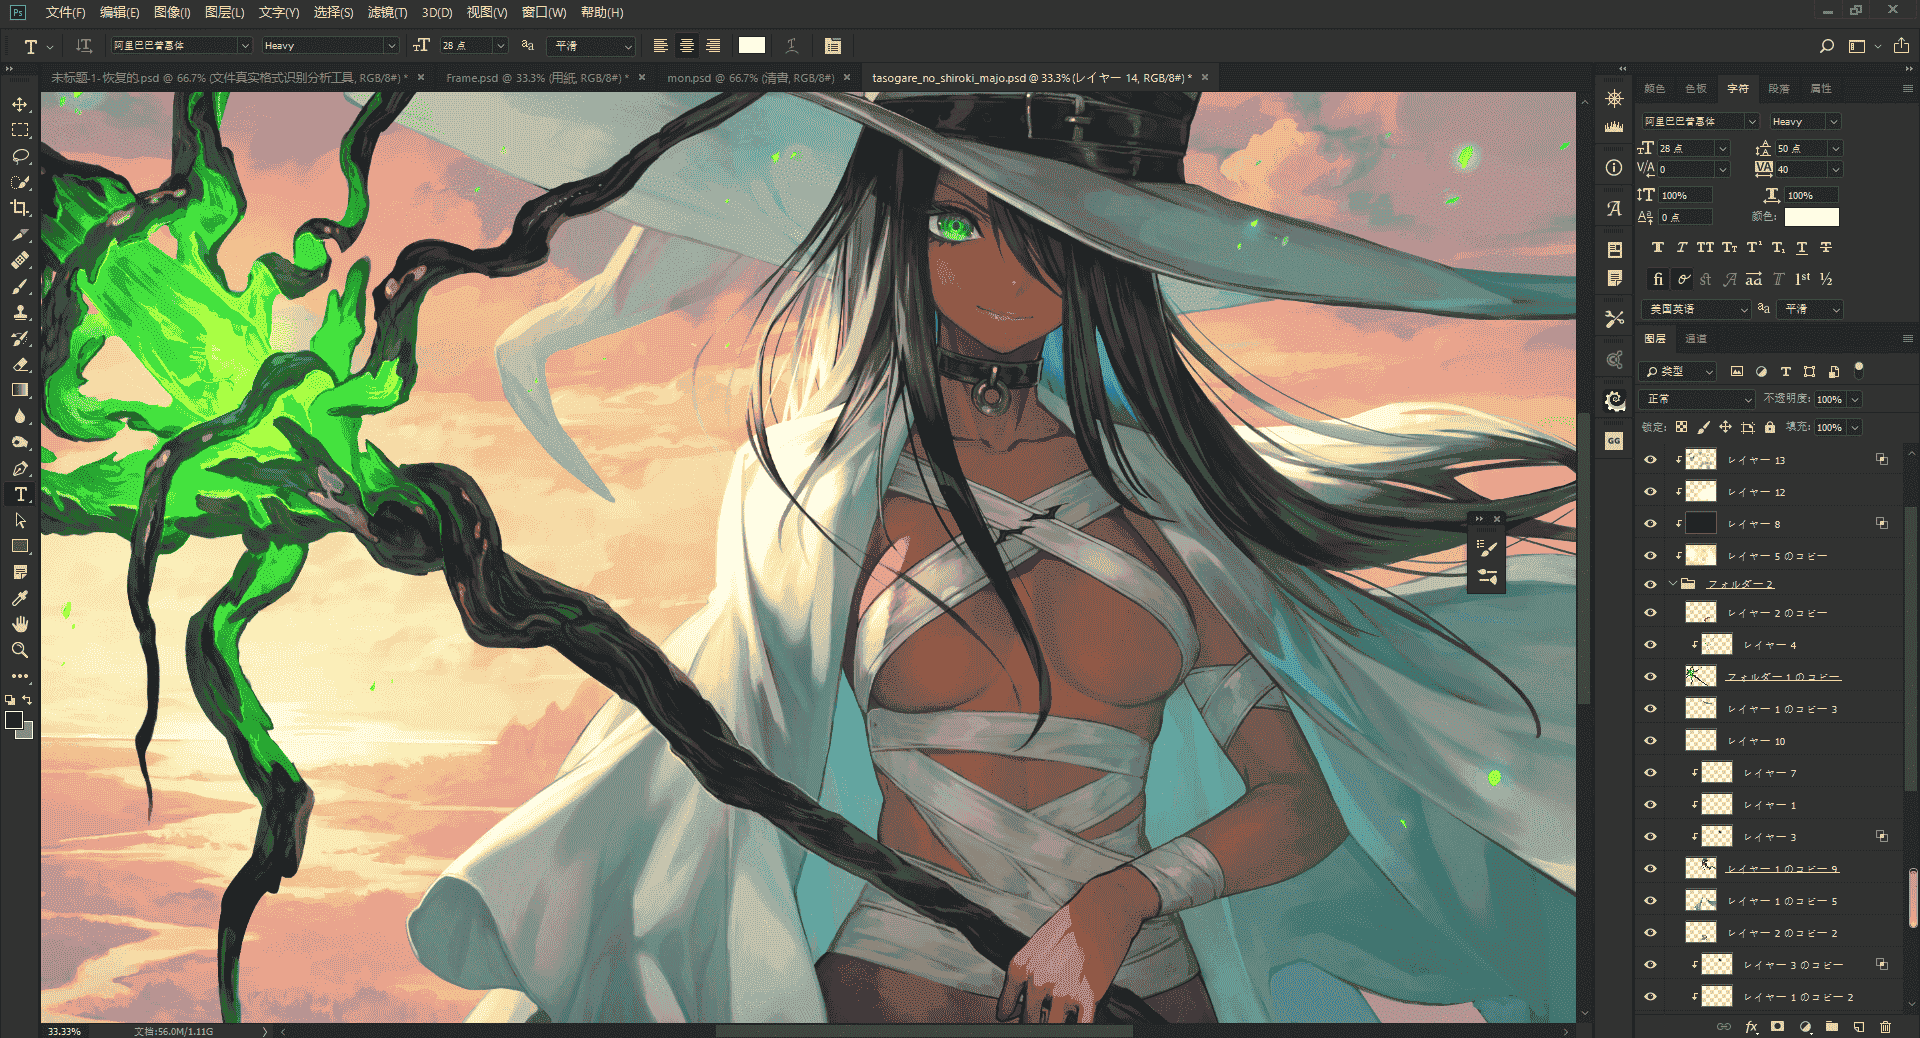Select the Lasso tool
Screen dimensions: 1920x1038
click(20, 156)
